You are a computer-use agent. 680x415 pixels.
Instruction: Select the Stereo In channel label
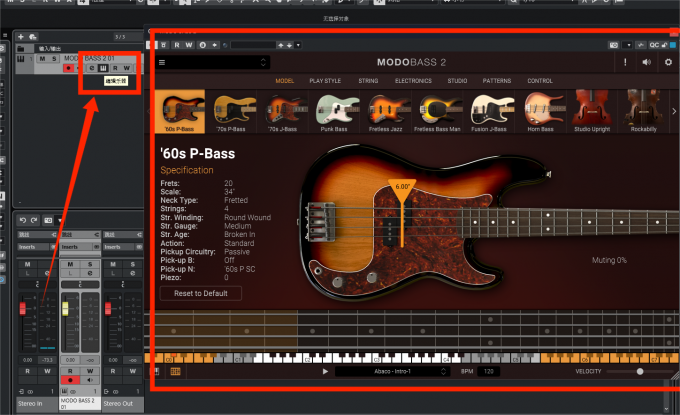click(37, 404)
